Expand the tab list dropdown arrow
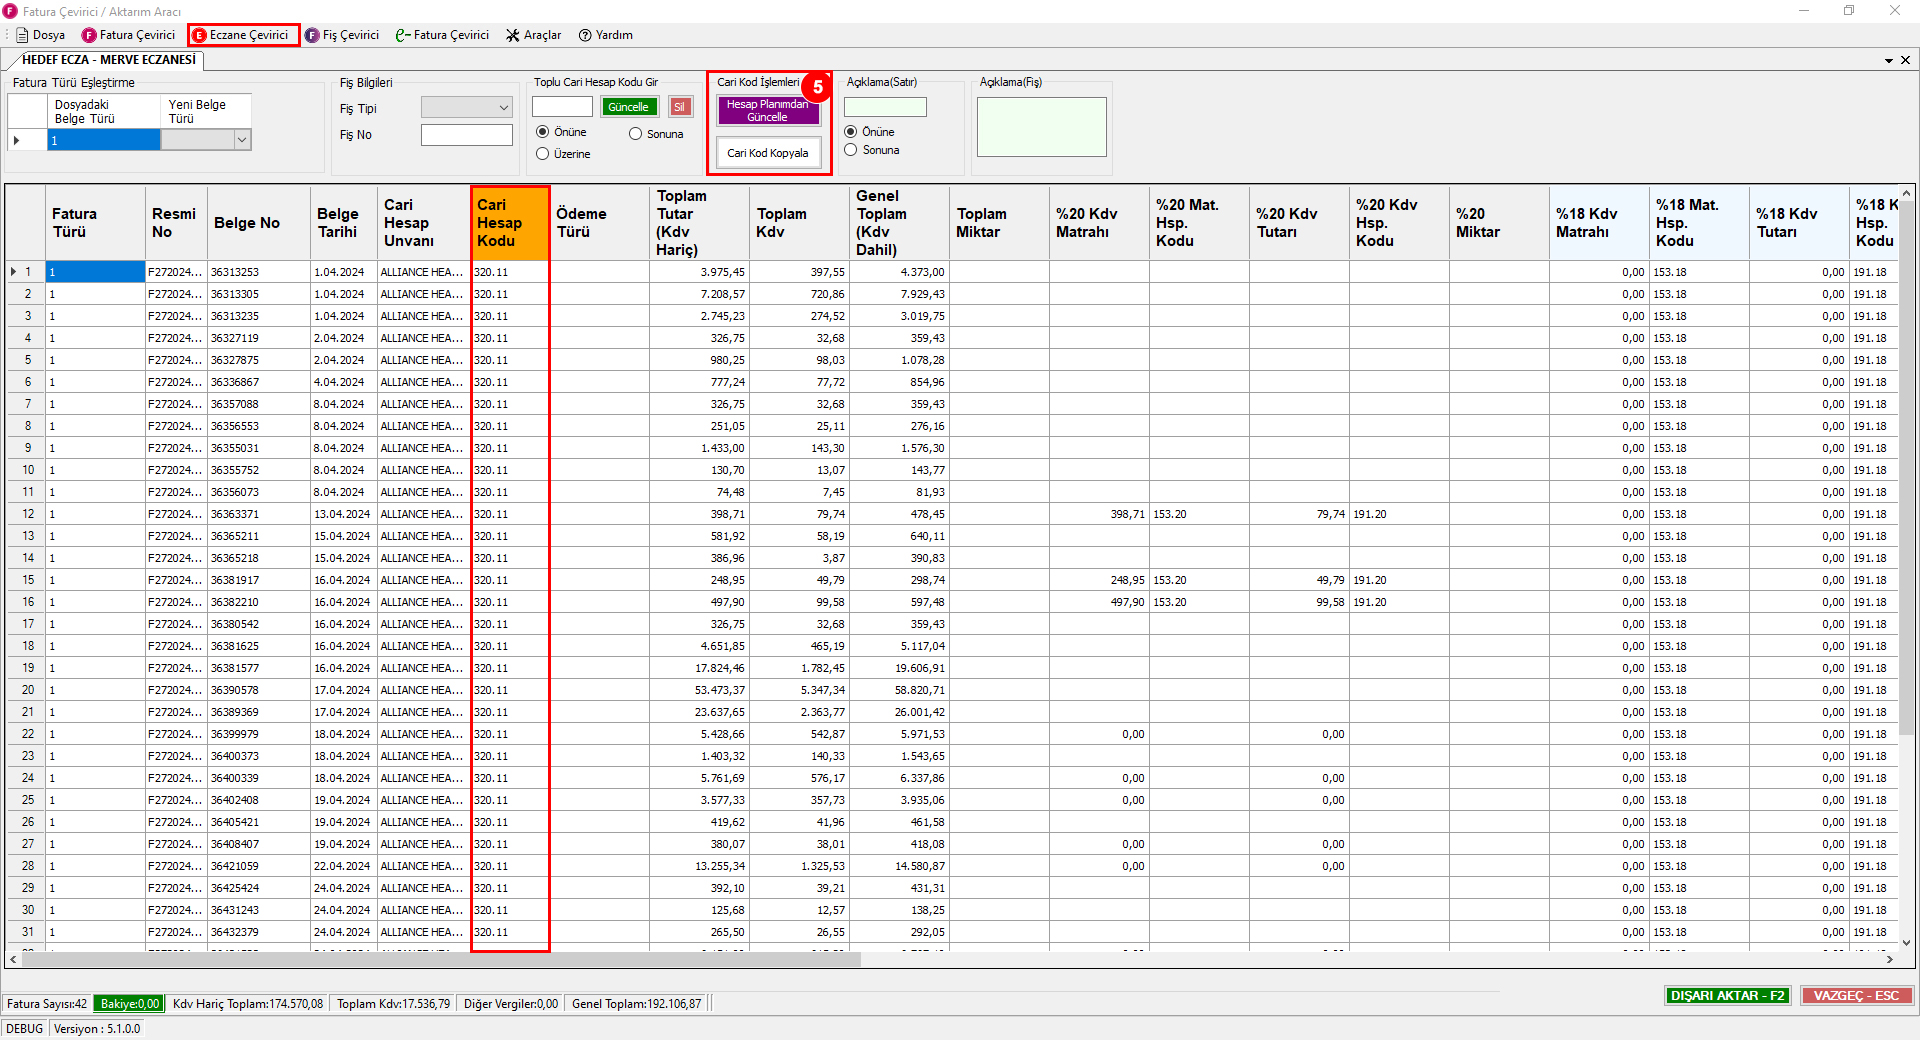The height and width of the screenshot is (1040, 1920). pyautogui.click(x=1889, y=60)
